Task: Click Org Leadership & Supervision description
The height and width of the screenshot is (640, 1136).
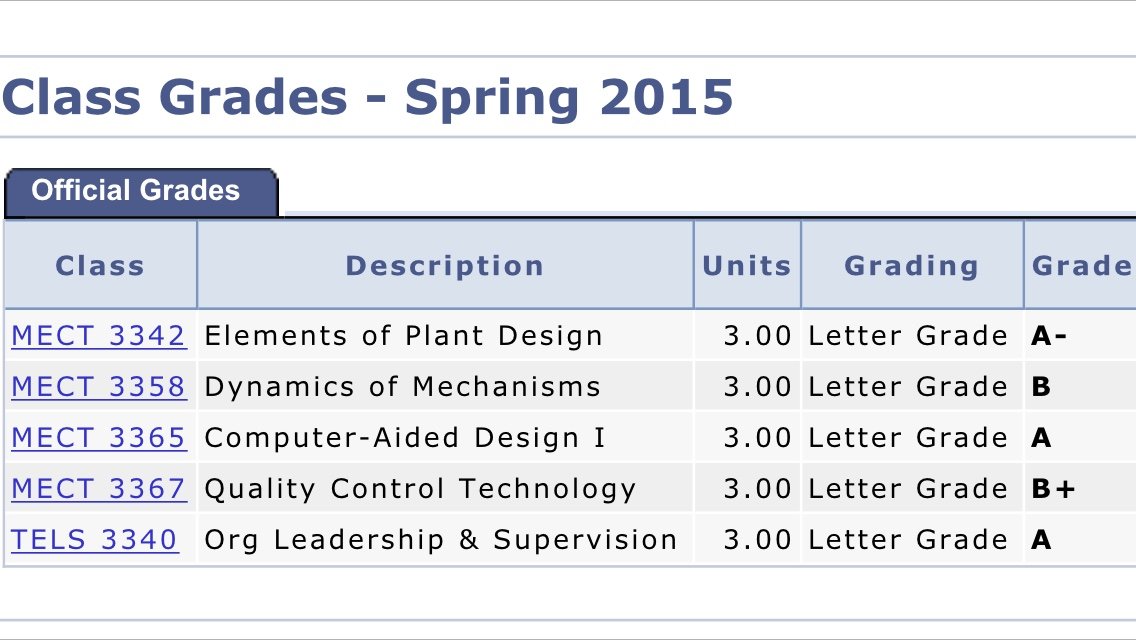Action: click(440, 540)
